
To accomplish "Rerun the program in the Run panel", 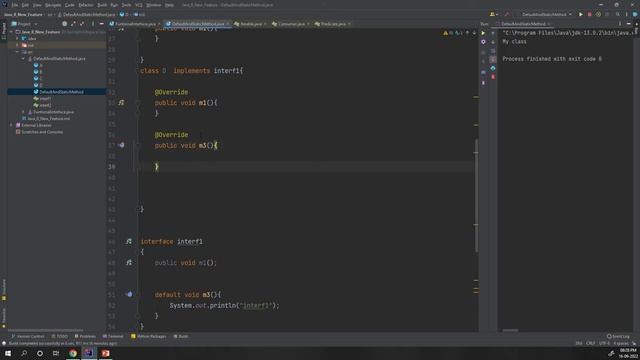I will point(483,33).
